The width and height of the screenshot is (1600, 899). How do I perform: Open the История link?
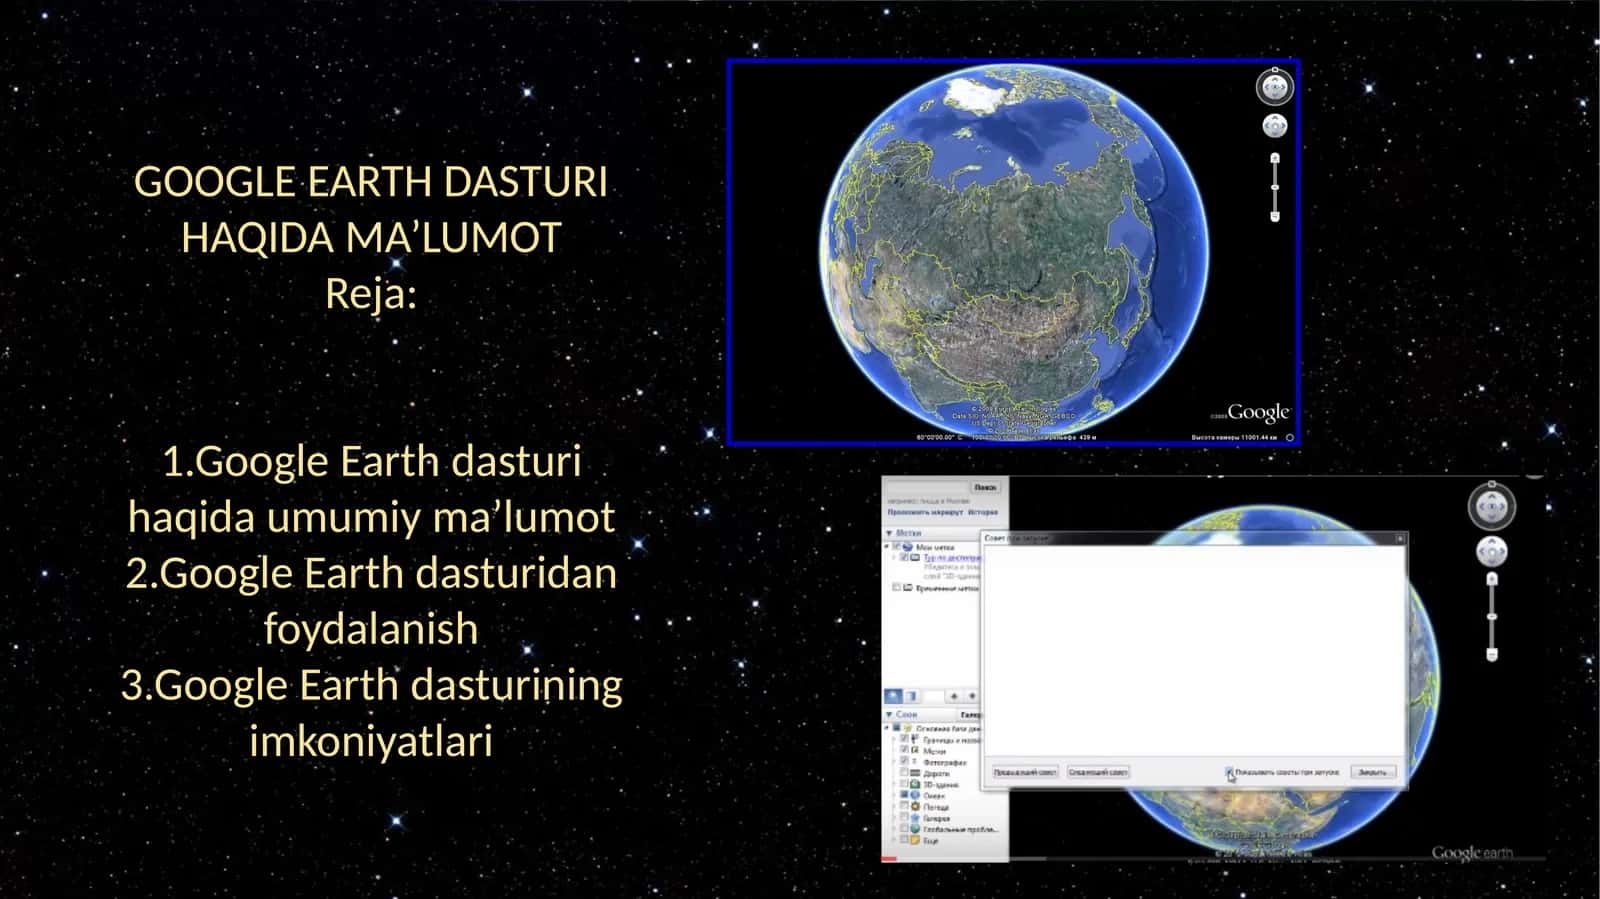(983, 512)
